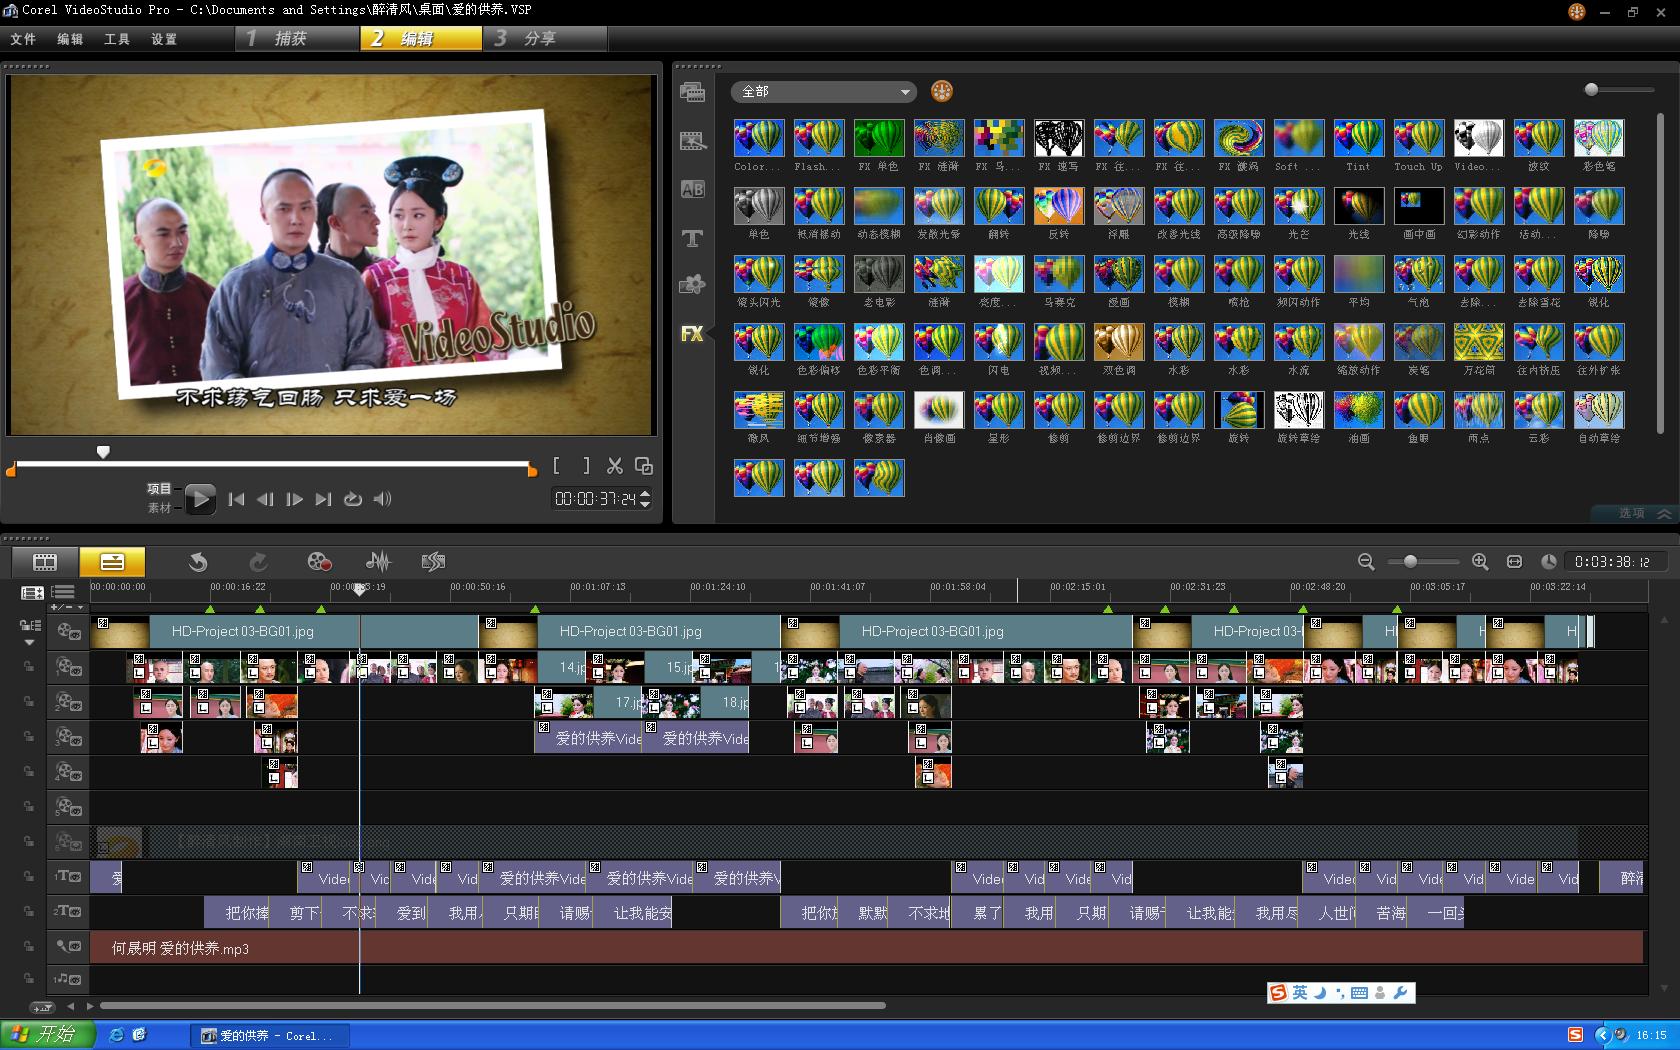This screenshot has height=1050, width=1680.
Task: Adjust the library thumbnail size slider
Action: pos(1591,90)
